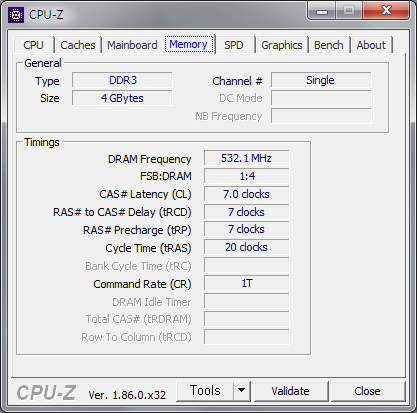Click the Tools button
Screen dimensions: 417x413
[x=205, y=391]
